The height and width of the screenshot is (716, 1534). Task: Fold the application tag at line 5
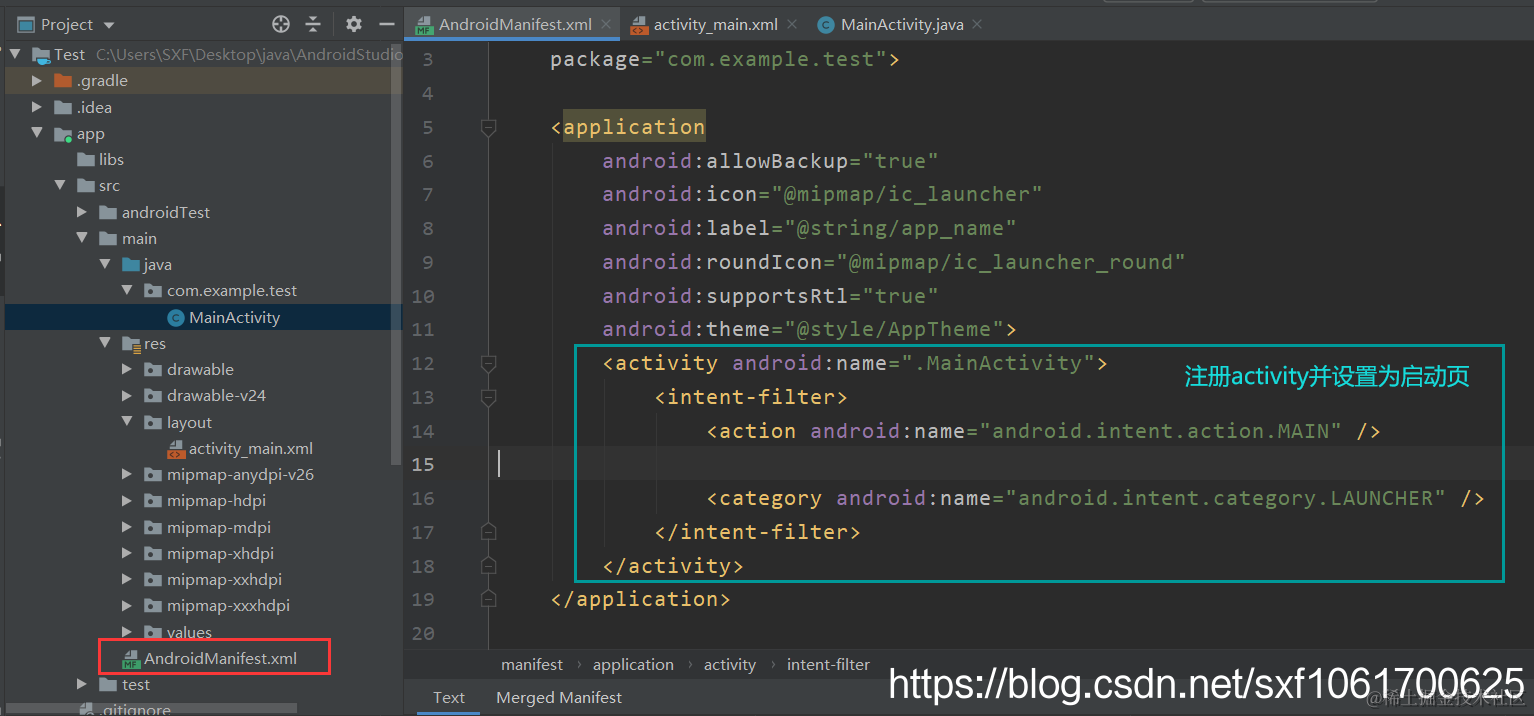tap(488, 127)
